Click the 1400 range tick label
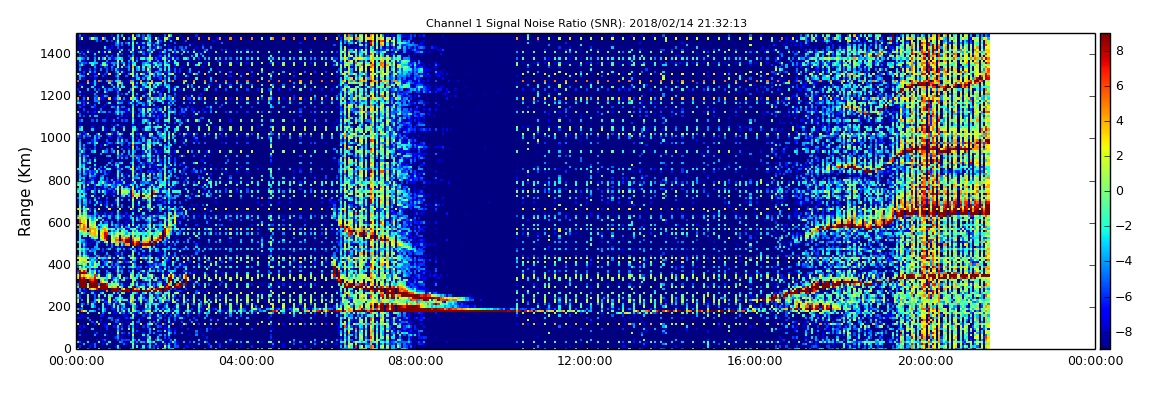Image resolution: width=1150 pixels, height=407 pixels. tap(56, 54)
